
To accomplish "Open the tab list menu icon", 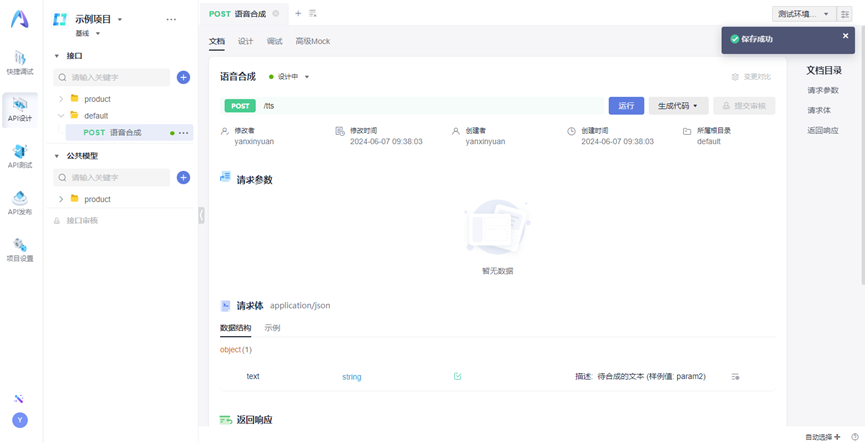I will pyautogui.click(x=313, y=13).
